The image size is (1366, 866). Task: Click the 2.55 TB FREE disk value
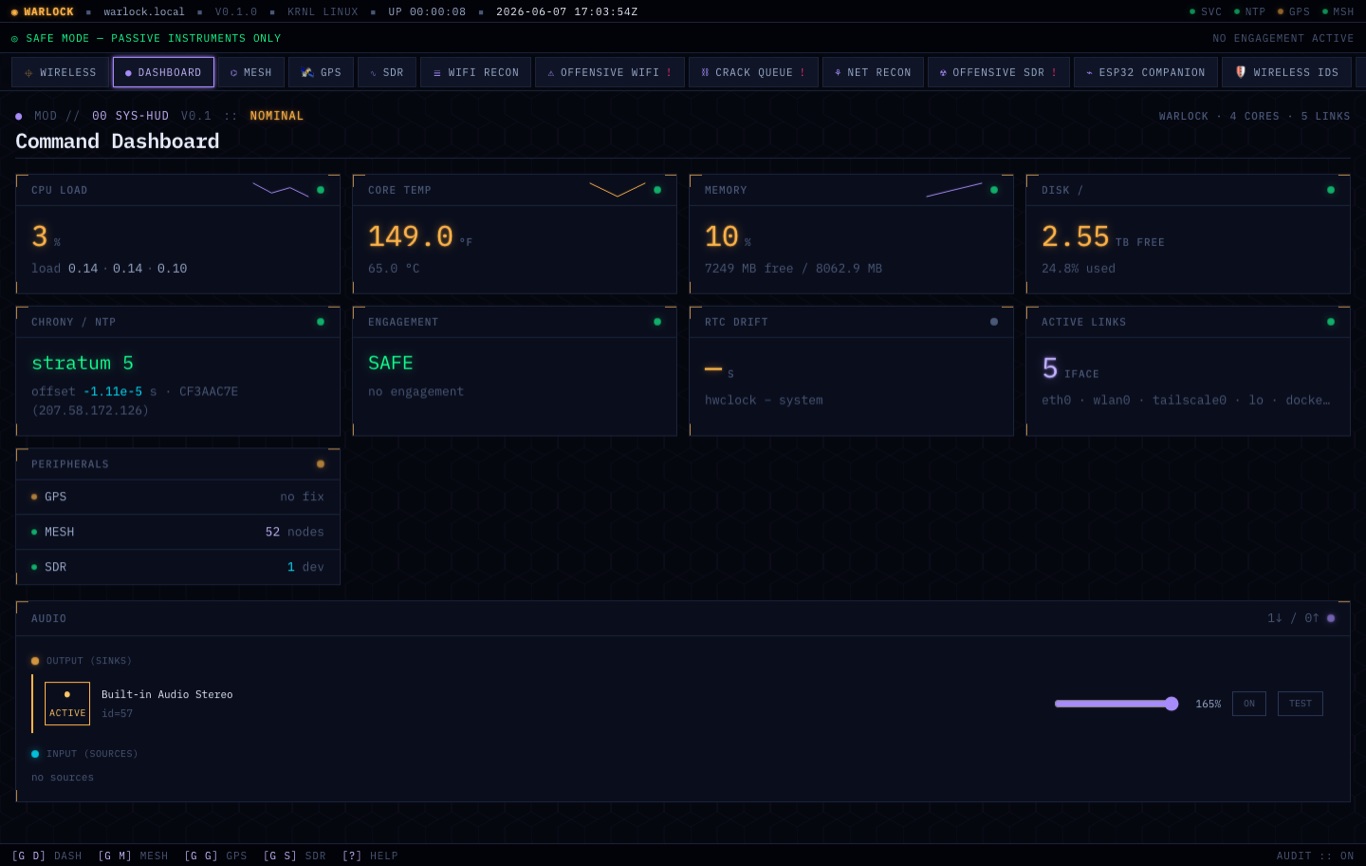[x=1103, y=238]
